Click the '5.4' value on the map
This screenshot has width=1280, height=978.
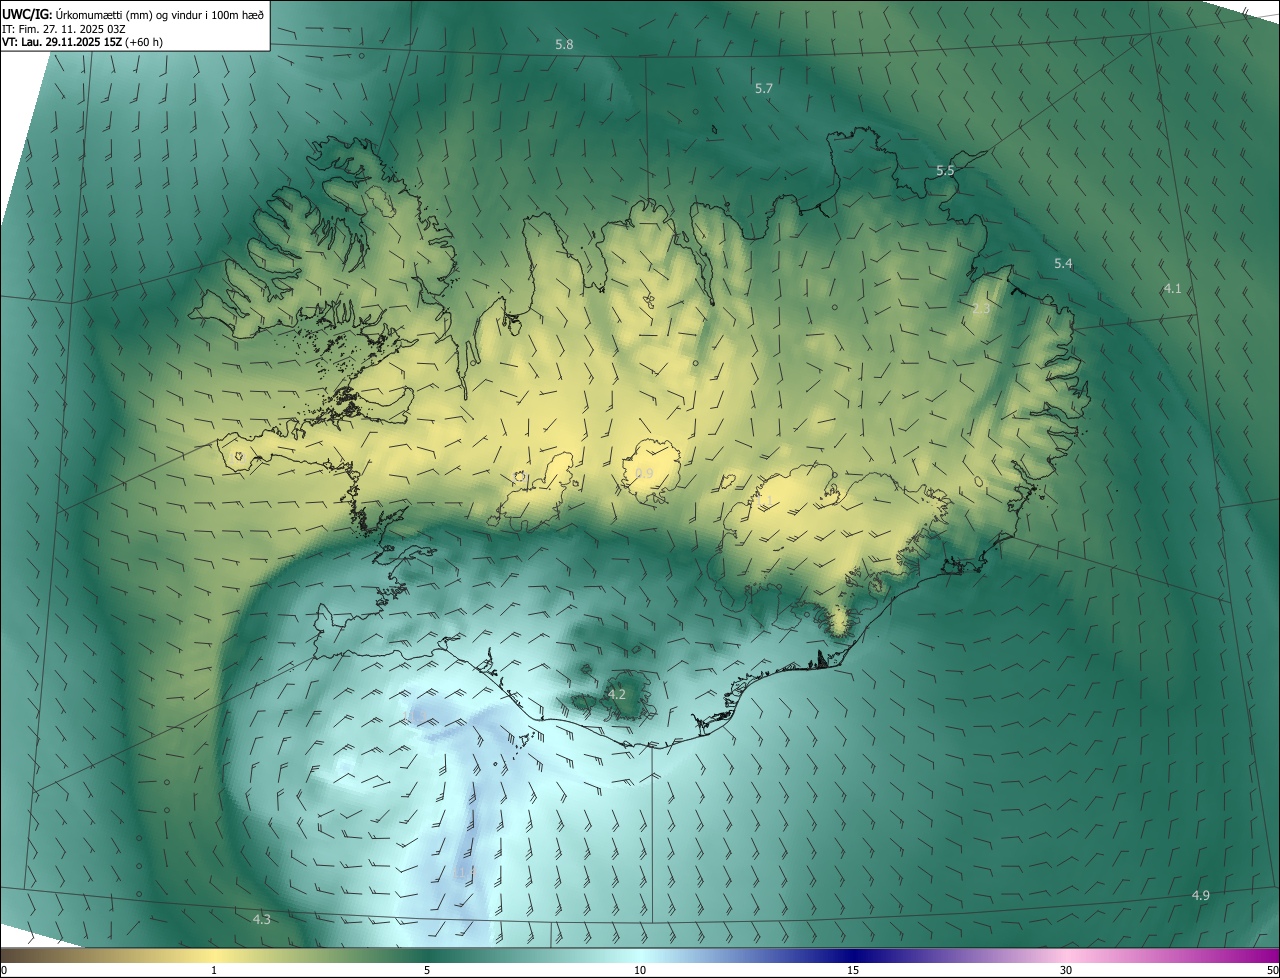click(x=1063, y=264)
